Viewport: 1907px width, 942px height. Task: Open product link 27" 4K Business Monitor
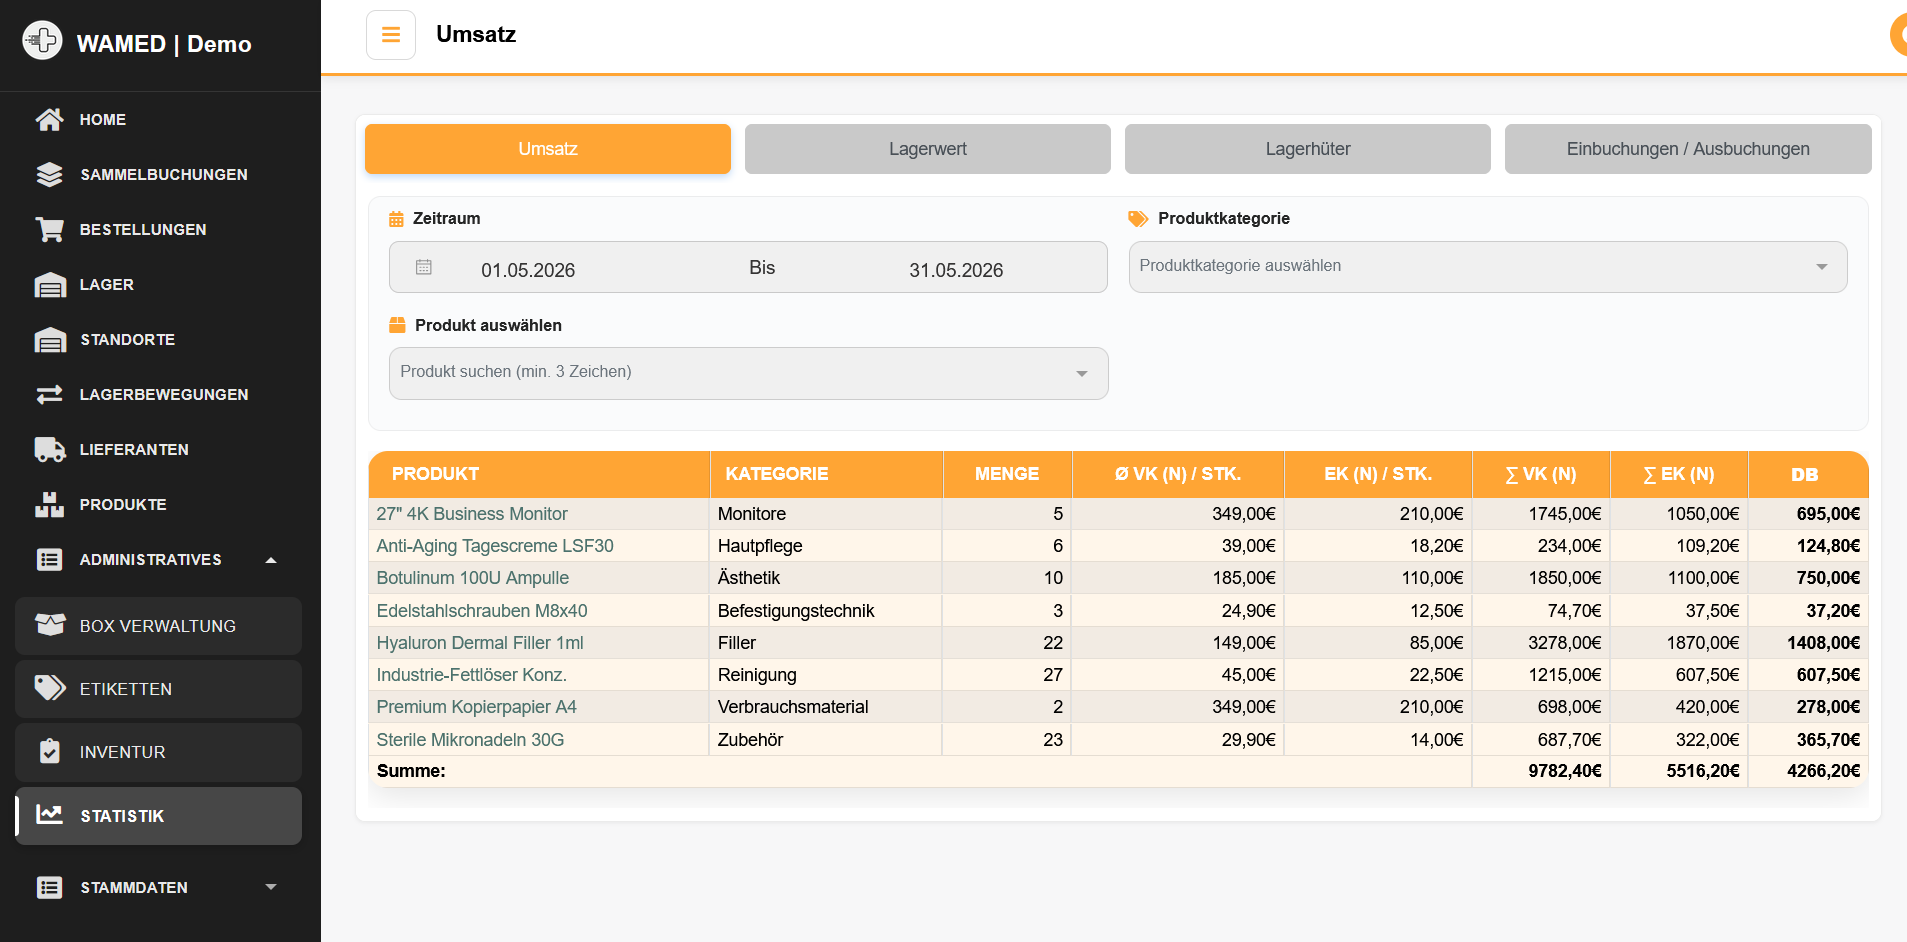472,514
